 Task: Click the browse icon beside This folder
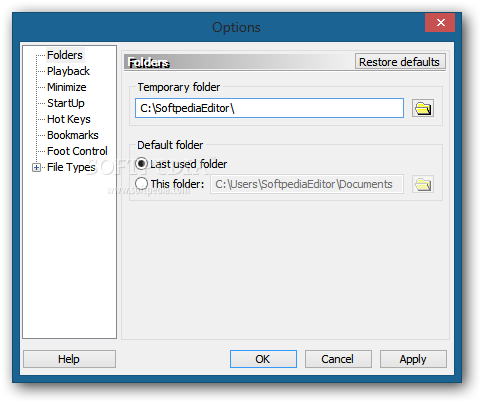pyautogui.click(x=423, y=184)
